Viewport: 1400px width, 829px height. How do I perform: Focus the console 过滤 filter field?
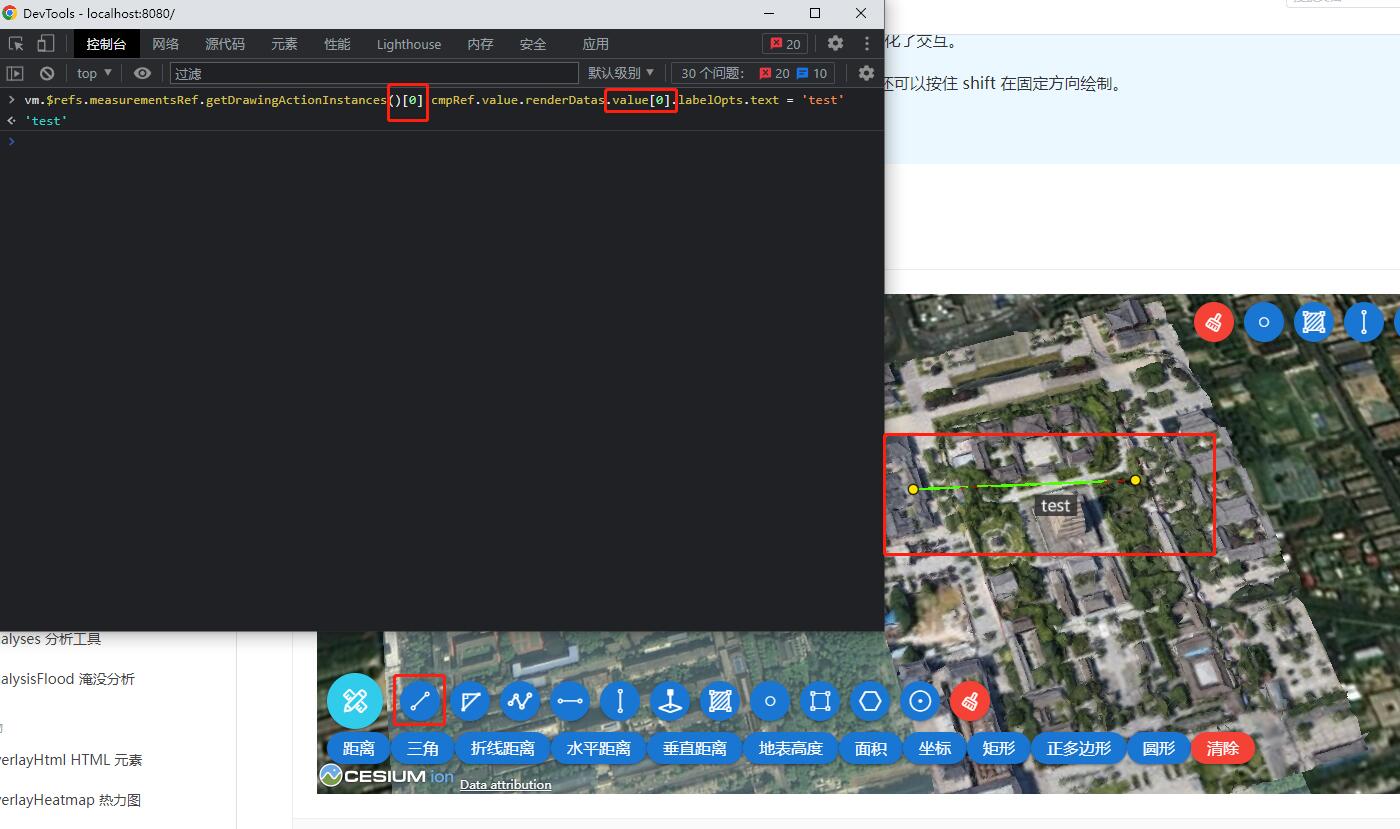374,73
